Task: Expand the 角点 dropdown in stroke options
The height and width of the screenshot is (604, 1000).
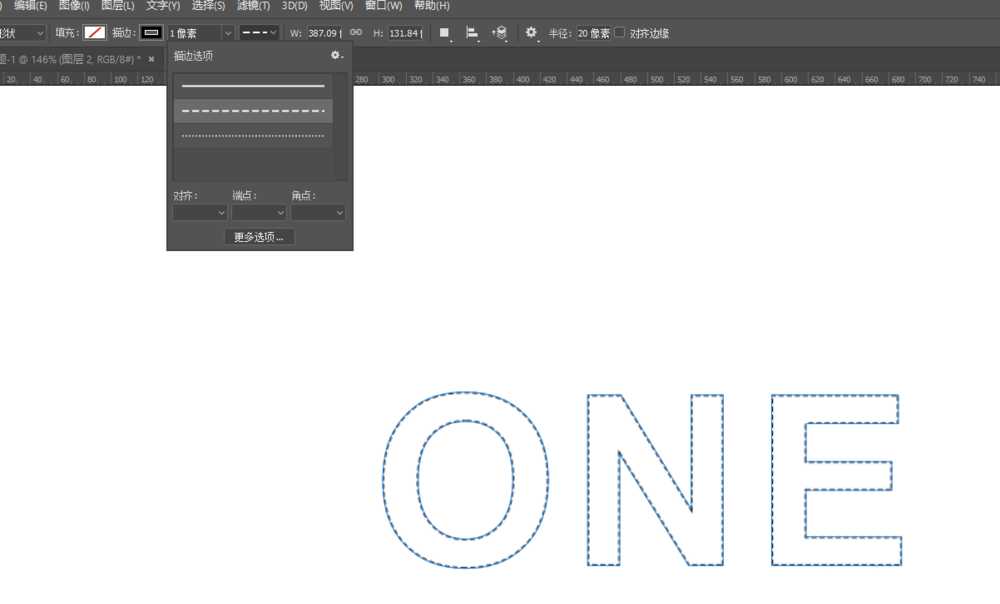Action: [318, 213]
